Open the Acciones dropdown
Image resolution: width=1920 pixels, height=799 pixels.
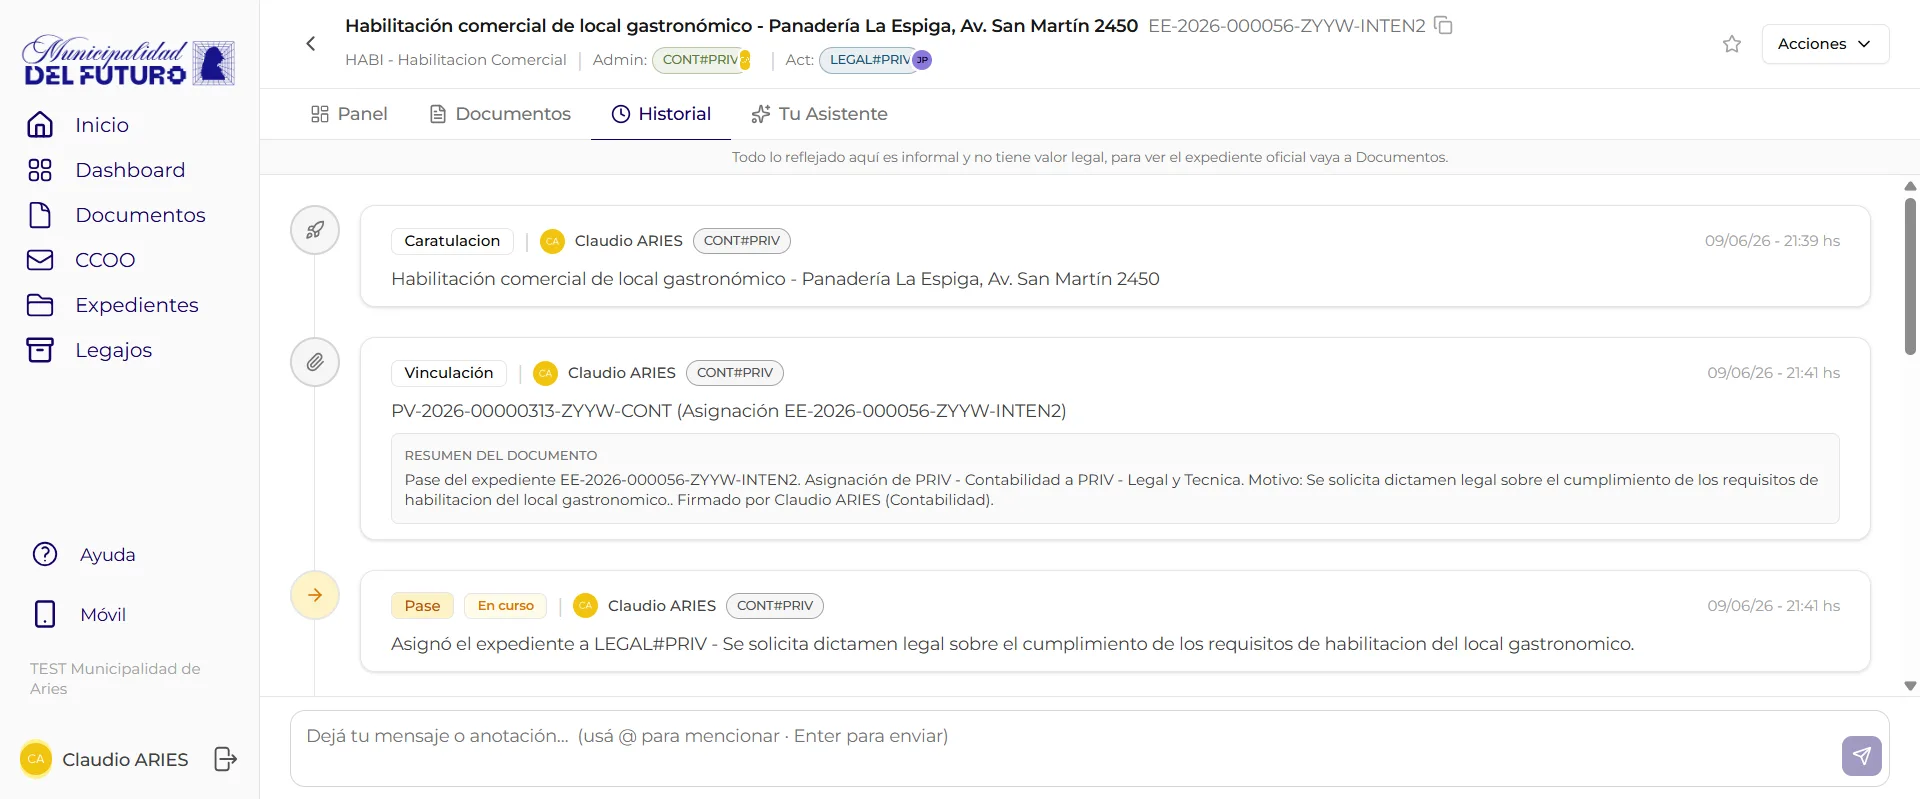click(x=1825, y=44)
